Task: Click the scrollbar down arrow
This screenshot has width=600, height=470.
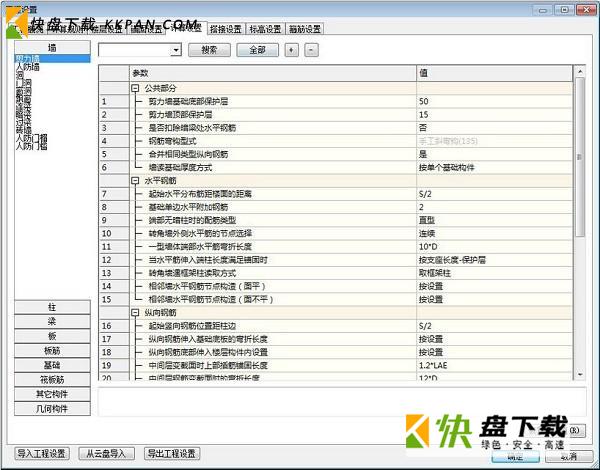Action: 580,374
